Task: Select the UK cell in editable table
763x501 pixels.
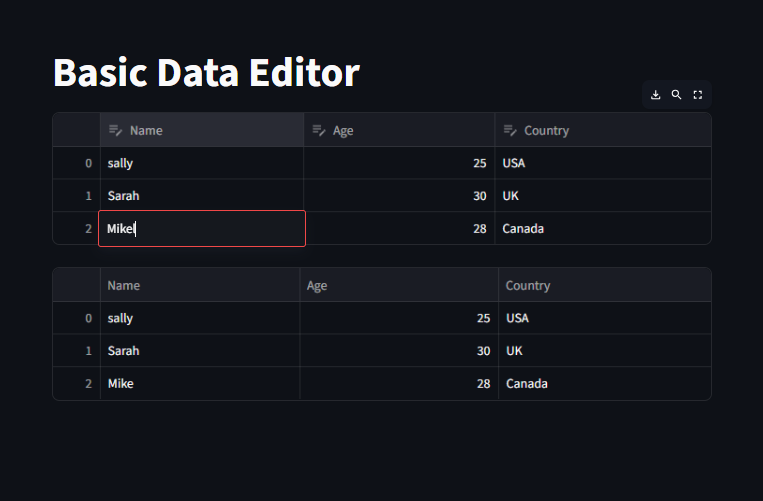Action: pyautogui.click(x=603, y=196)
